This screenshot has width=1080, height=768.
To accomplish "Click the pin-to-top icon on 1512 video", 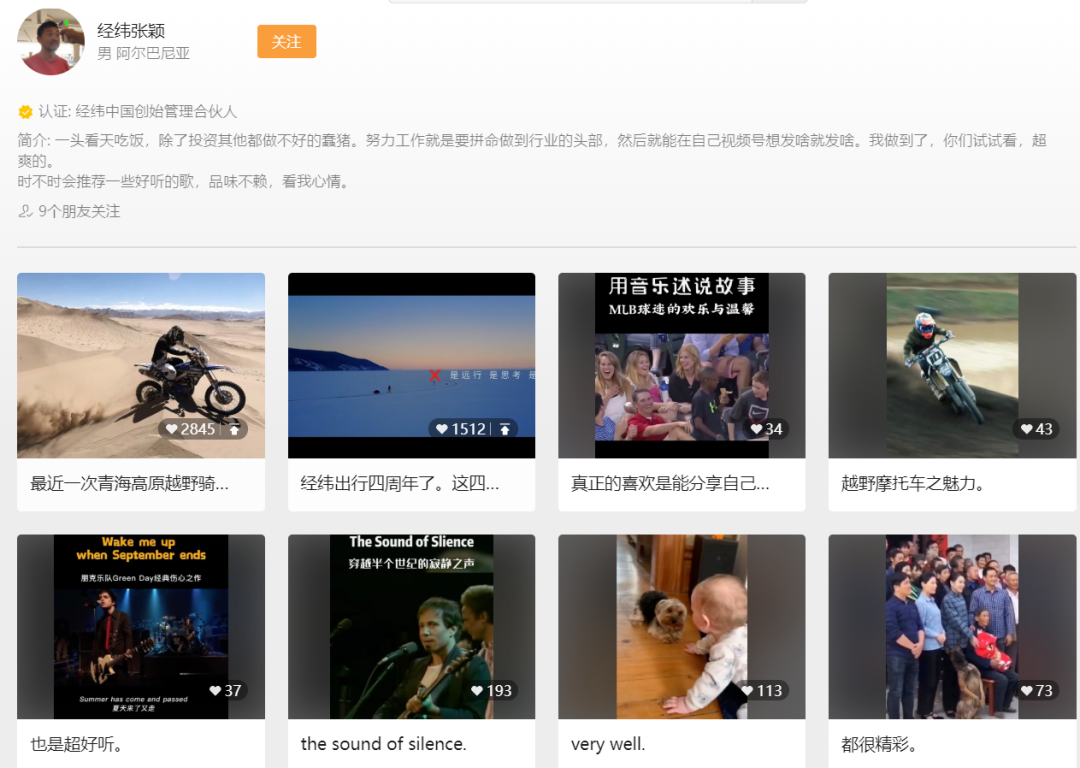I will click(505, 429).
